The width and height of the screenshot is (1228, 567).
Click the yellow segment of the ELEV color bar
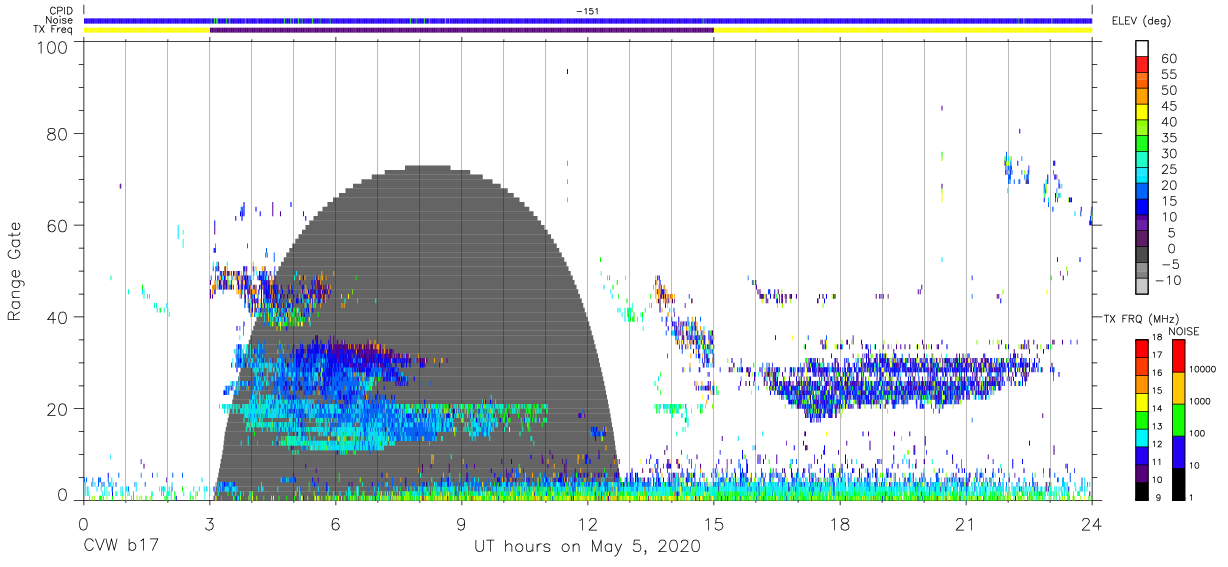click(1141, 113)
